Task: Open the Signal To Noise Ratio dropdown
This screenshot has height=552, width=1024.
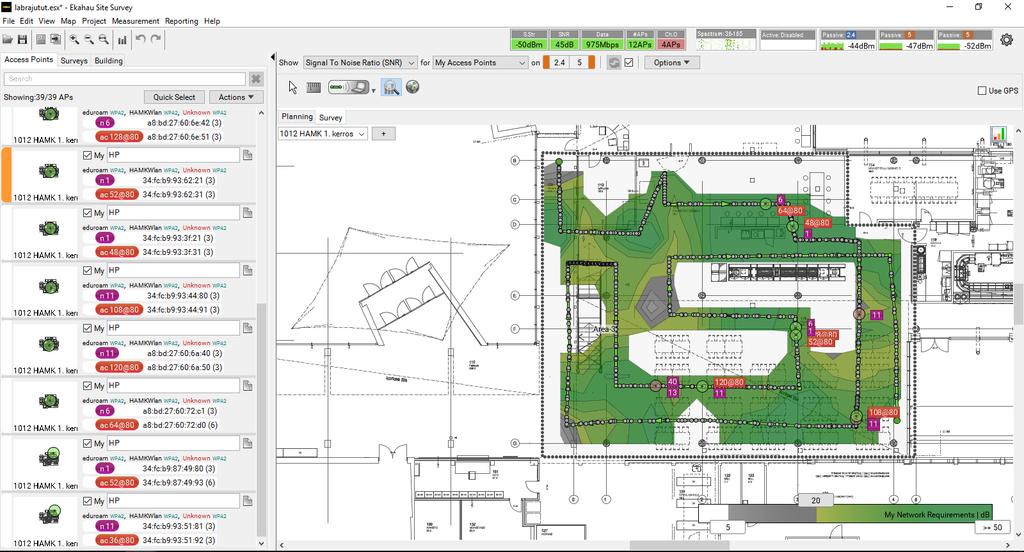Action: click(x=360, y=63)
